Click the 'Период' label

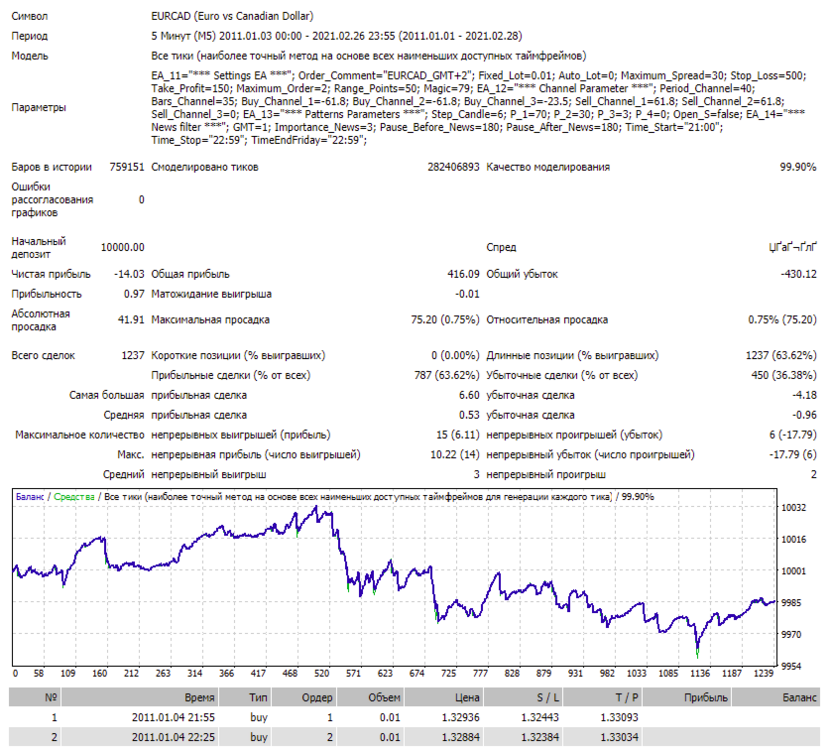click(x=30, y=36)
